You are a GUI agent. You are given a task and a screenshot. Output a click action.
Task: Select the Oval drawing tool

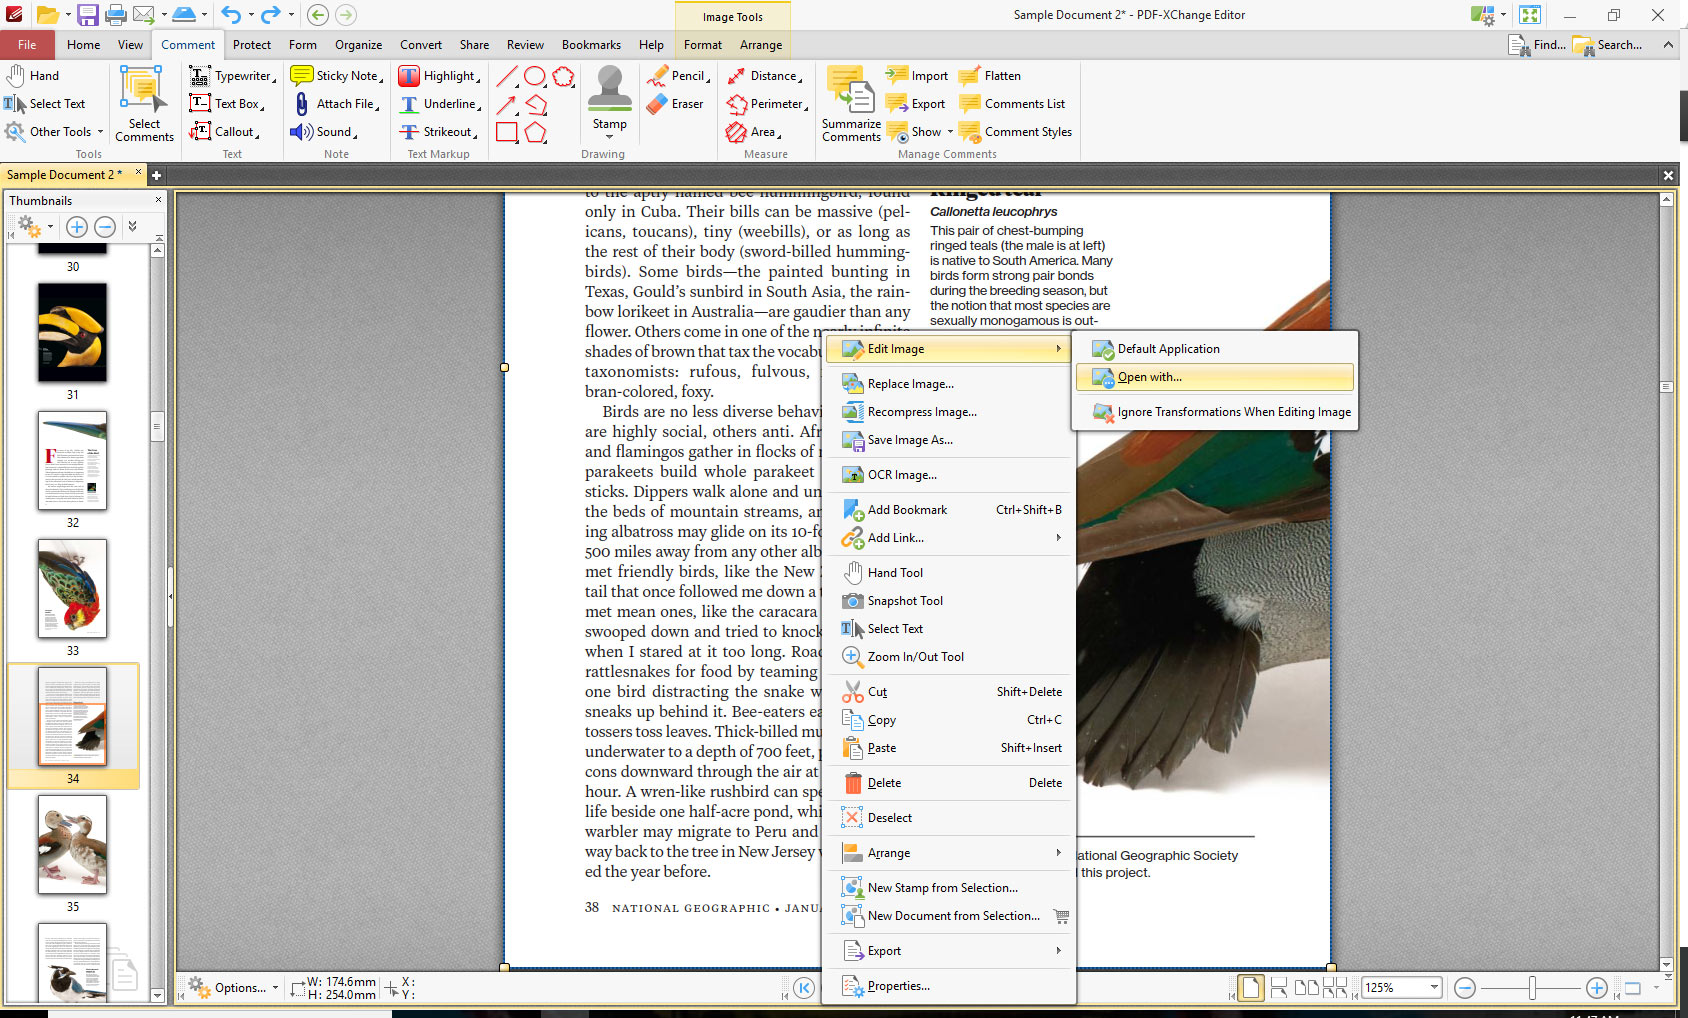point(535,76)
